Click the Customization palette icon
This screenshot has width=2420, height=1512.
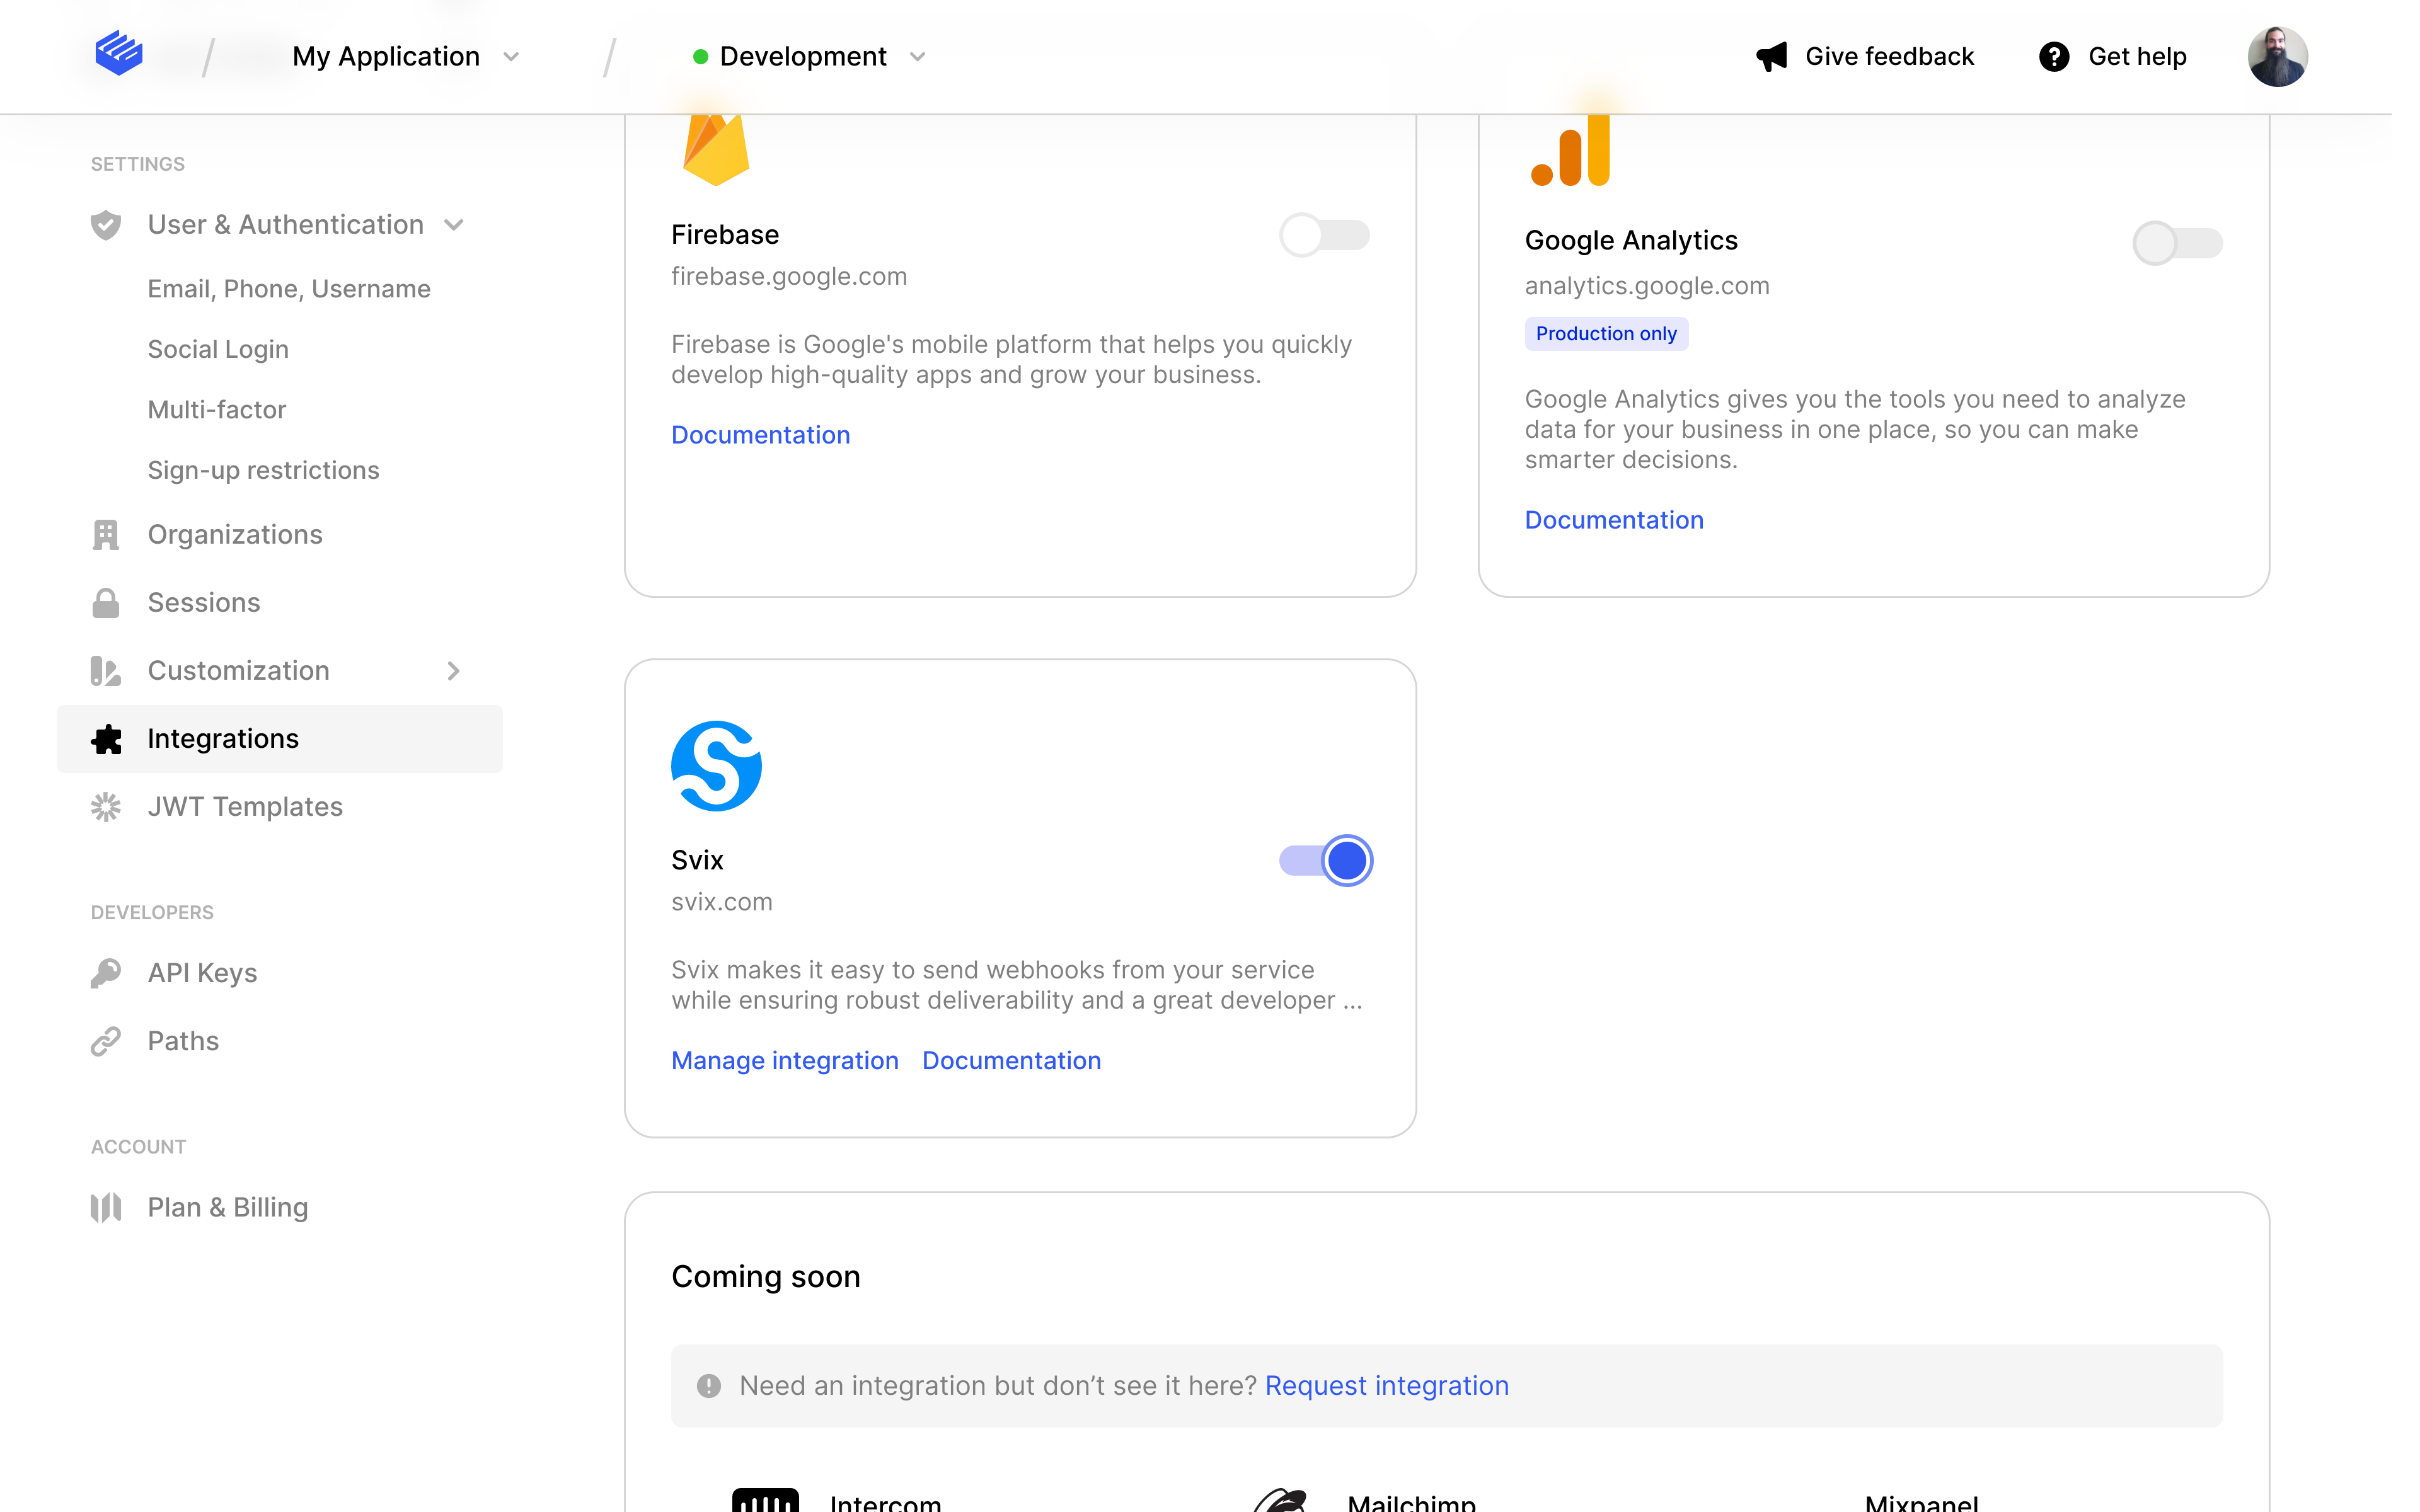pos(106,671)
